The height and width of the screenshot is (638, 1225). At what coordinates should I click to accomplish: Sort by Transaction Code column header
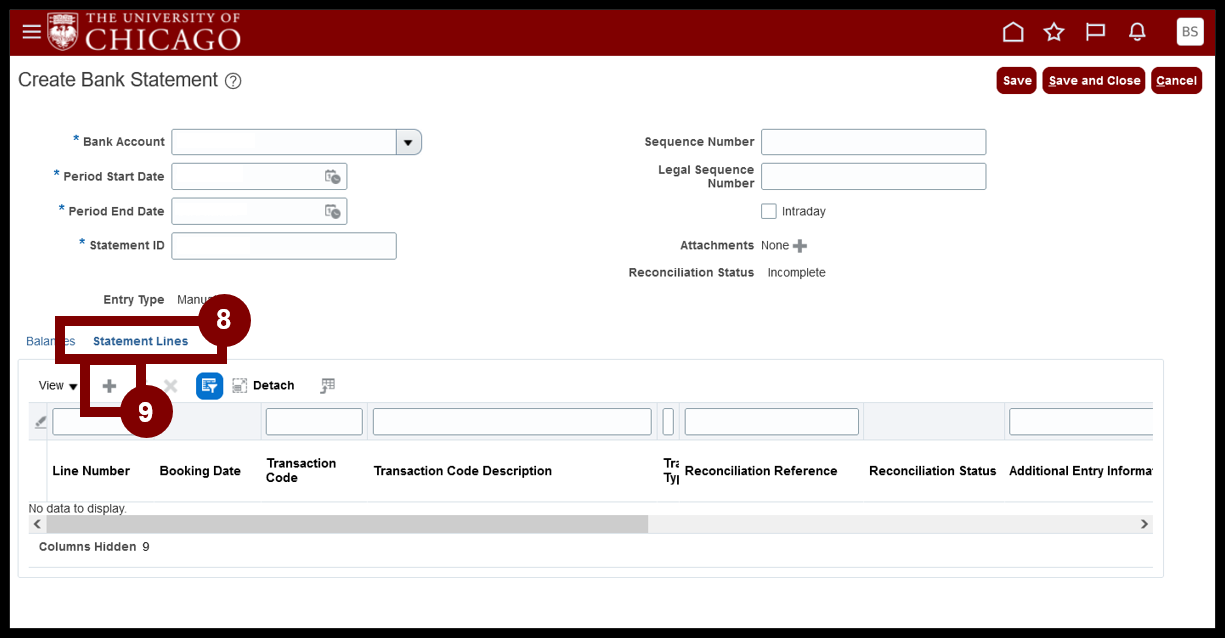301,471
